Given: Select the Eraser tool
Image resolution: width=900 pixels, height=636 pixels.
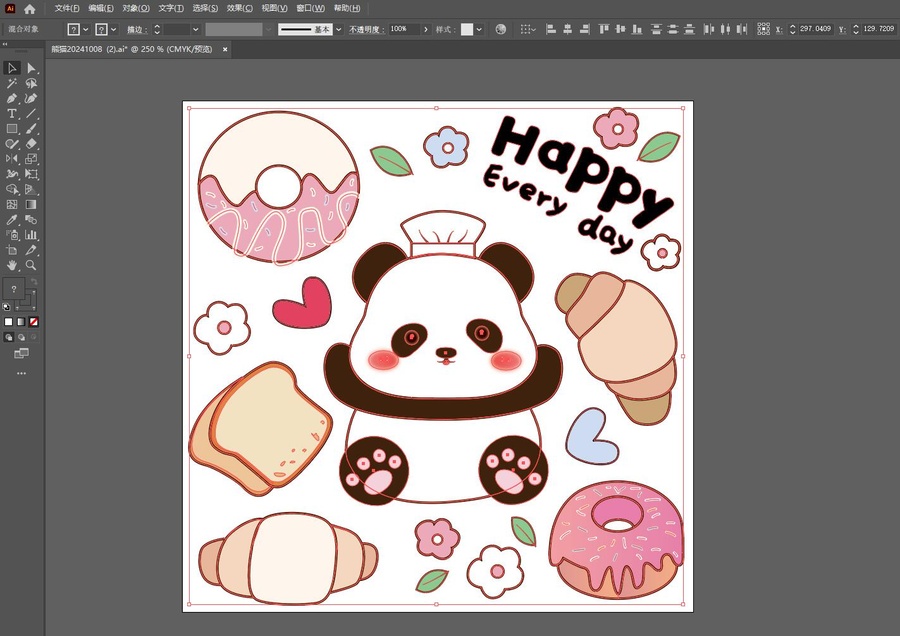Looking at the screenshot, I should 32,144.
